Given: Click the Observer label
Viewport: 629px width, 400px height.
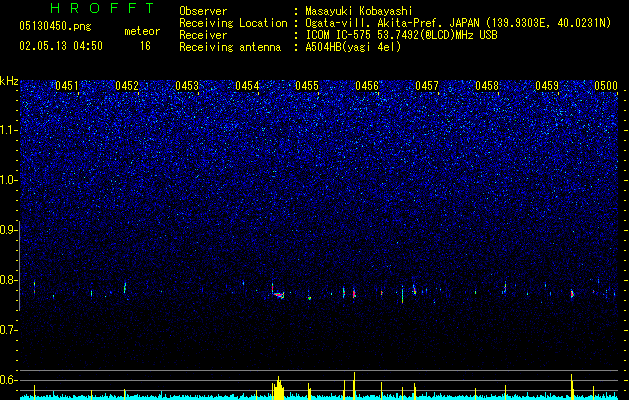Looking at the screenshot, I should [203, 11].
